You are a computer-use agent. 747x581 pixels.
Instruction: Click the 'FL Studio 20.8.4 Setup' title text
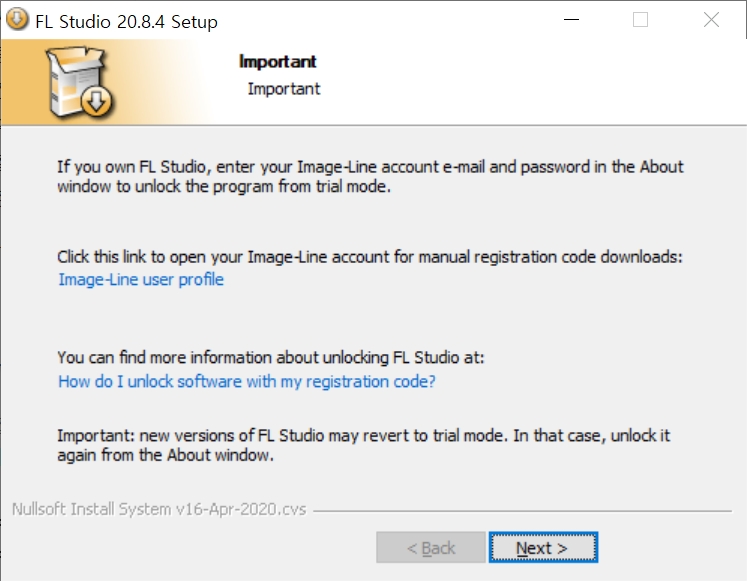[x=127, y=22]
